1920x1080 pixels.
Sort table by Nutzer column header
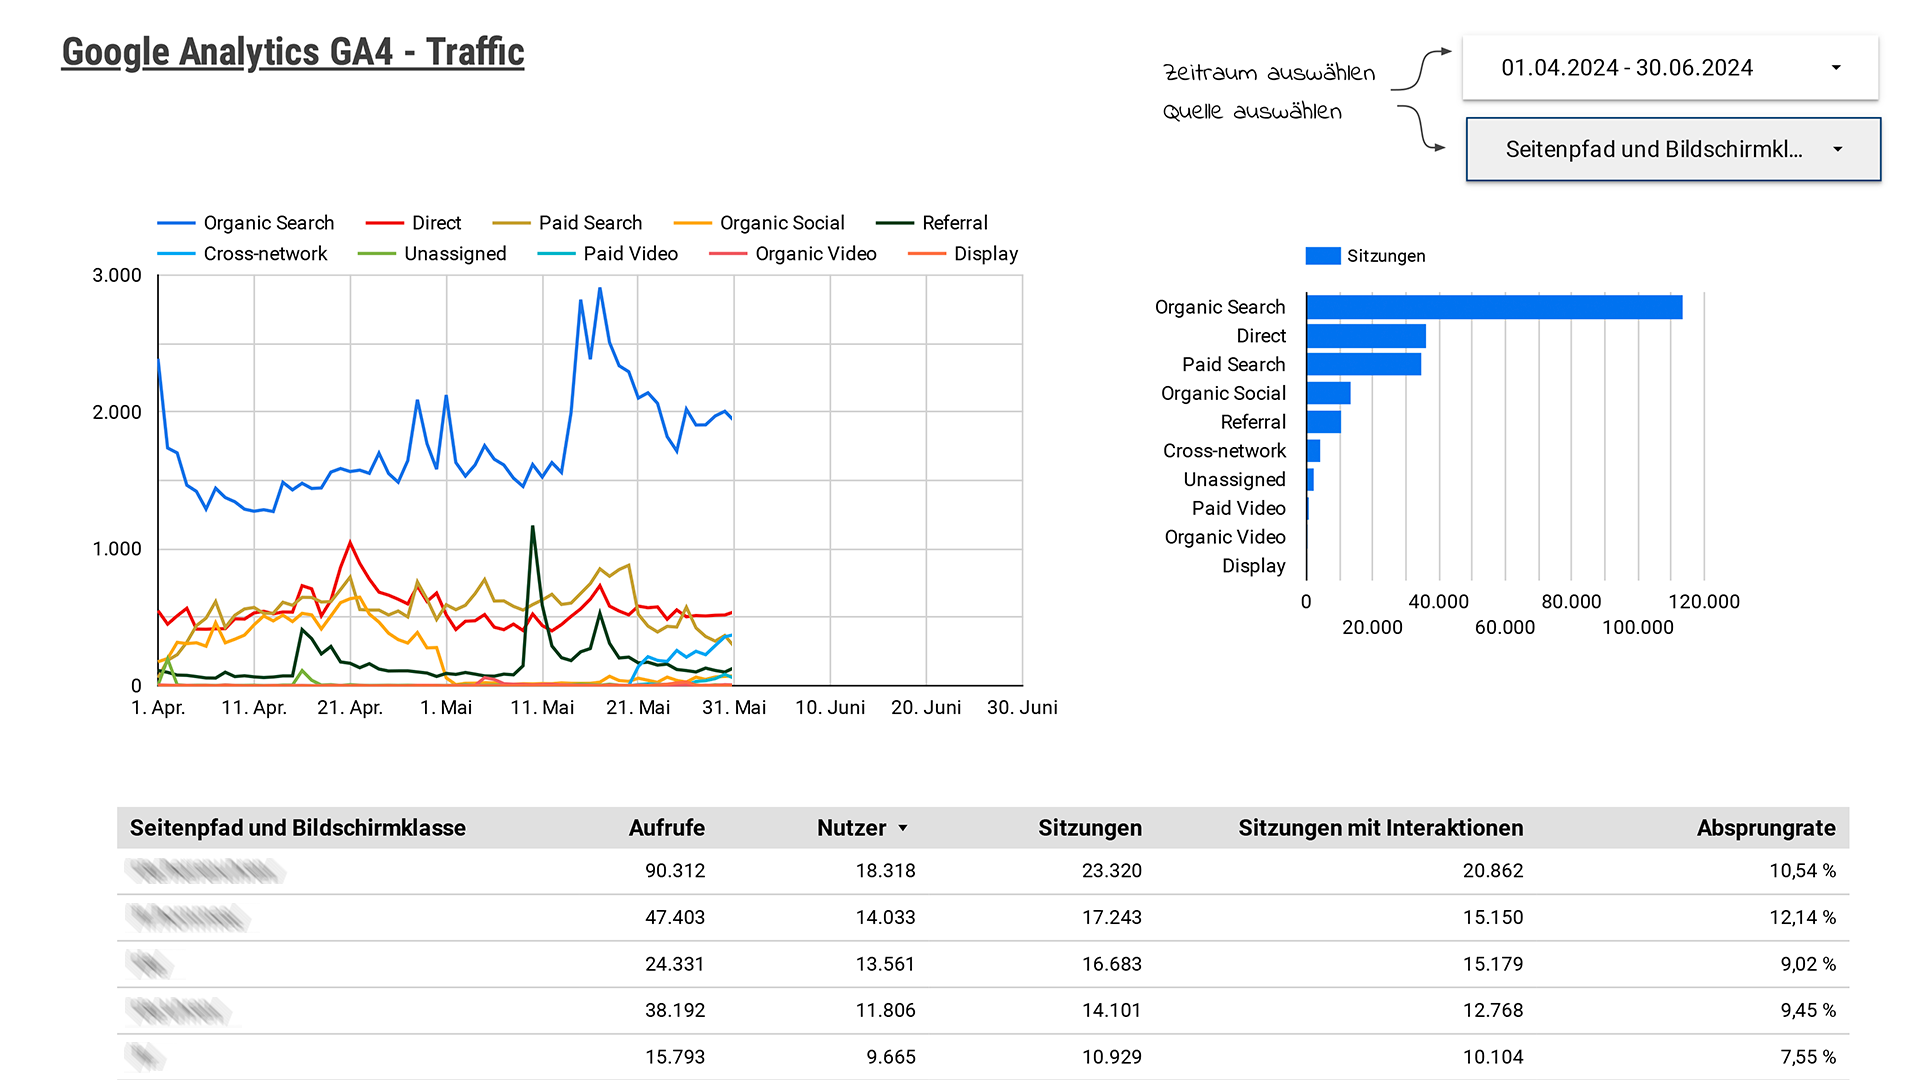point(851,828)
